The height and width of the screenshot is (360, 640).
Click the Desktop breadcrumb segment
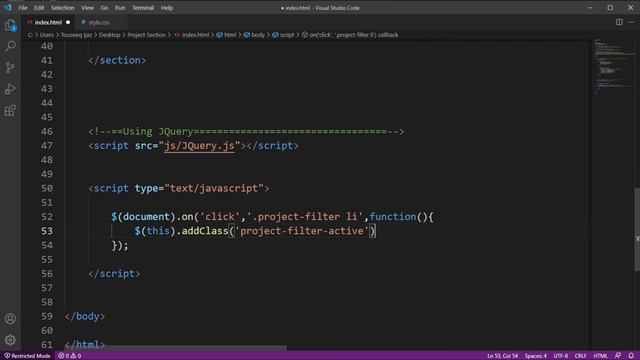tap(109, 35)
